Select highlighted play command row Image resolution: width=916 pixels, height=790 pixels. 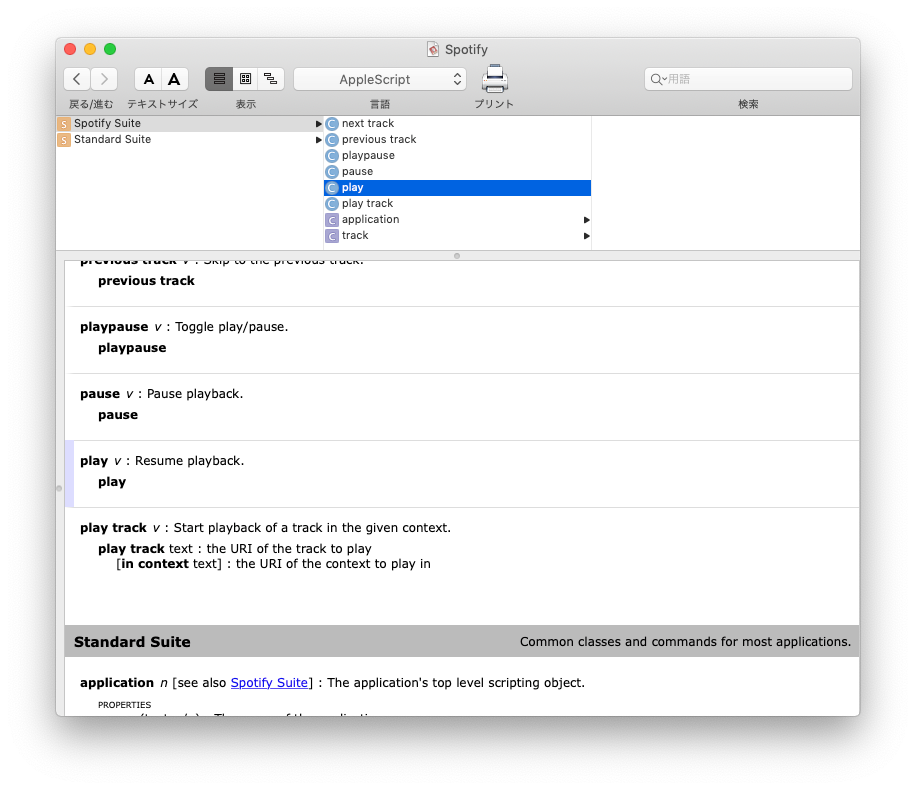click(457, 188)
